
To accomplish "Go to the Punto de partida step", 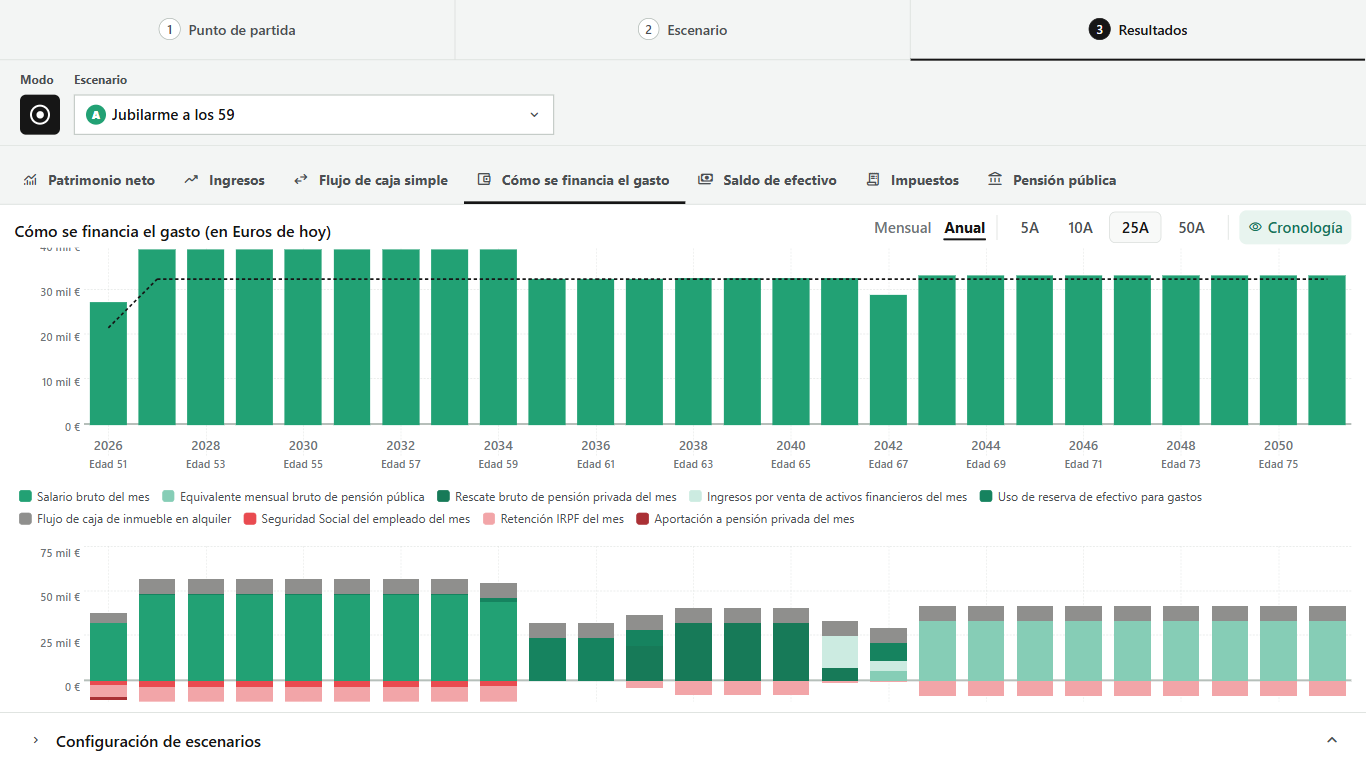I will [227, 30].
